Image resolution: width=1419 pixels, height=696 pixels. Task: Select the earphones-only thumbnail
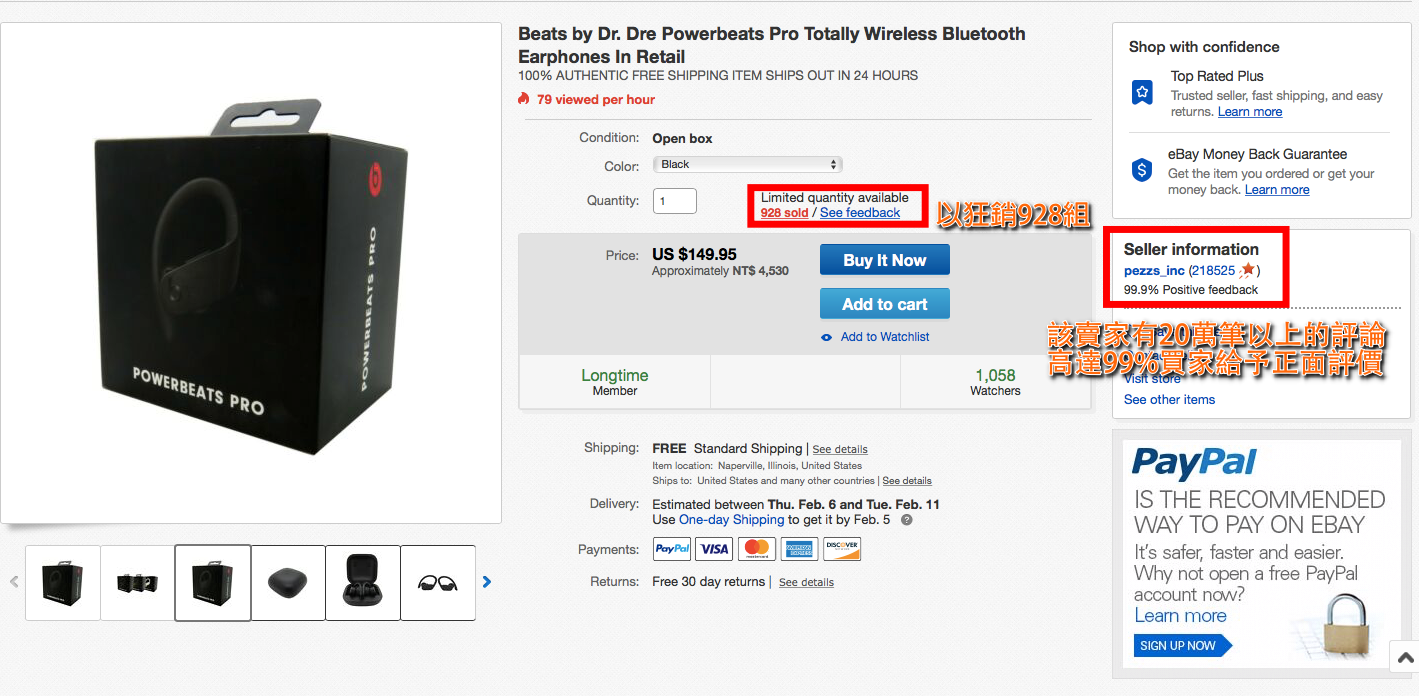[x=438, y=583]
